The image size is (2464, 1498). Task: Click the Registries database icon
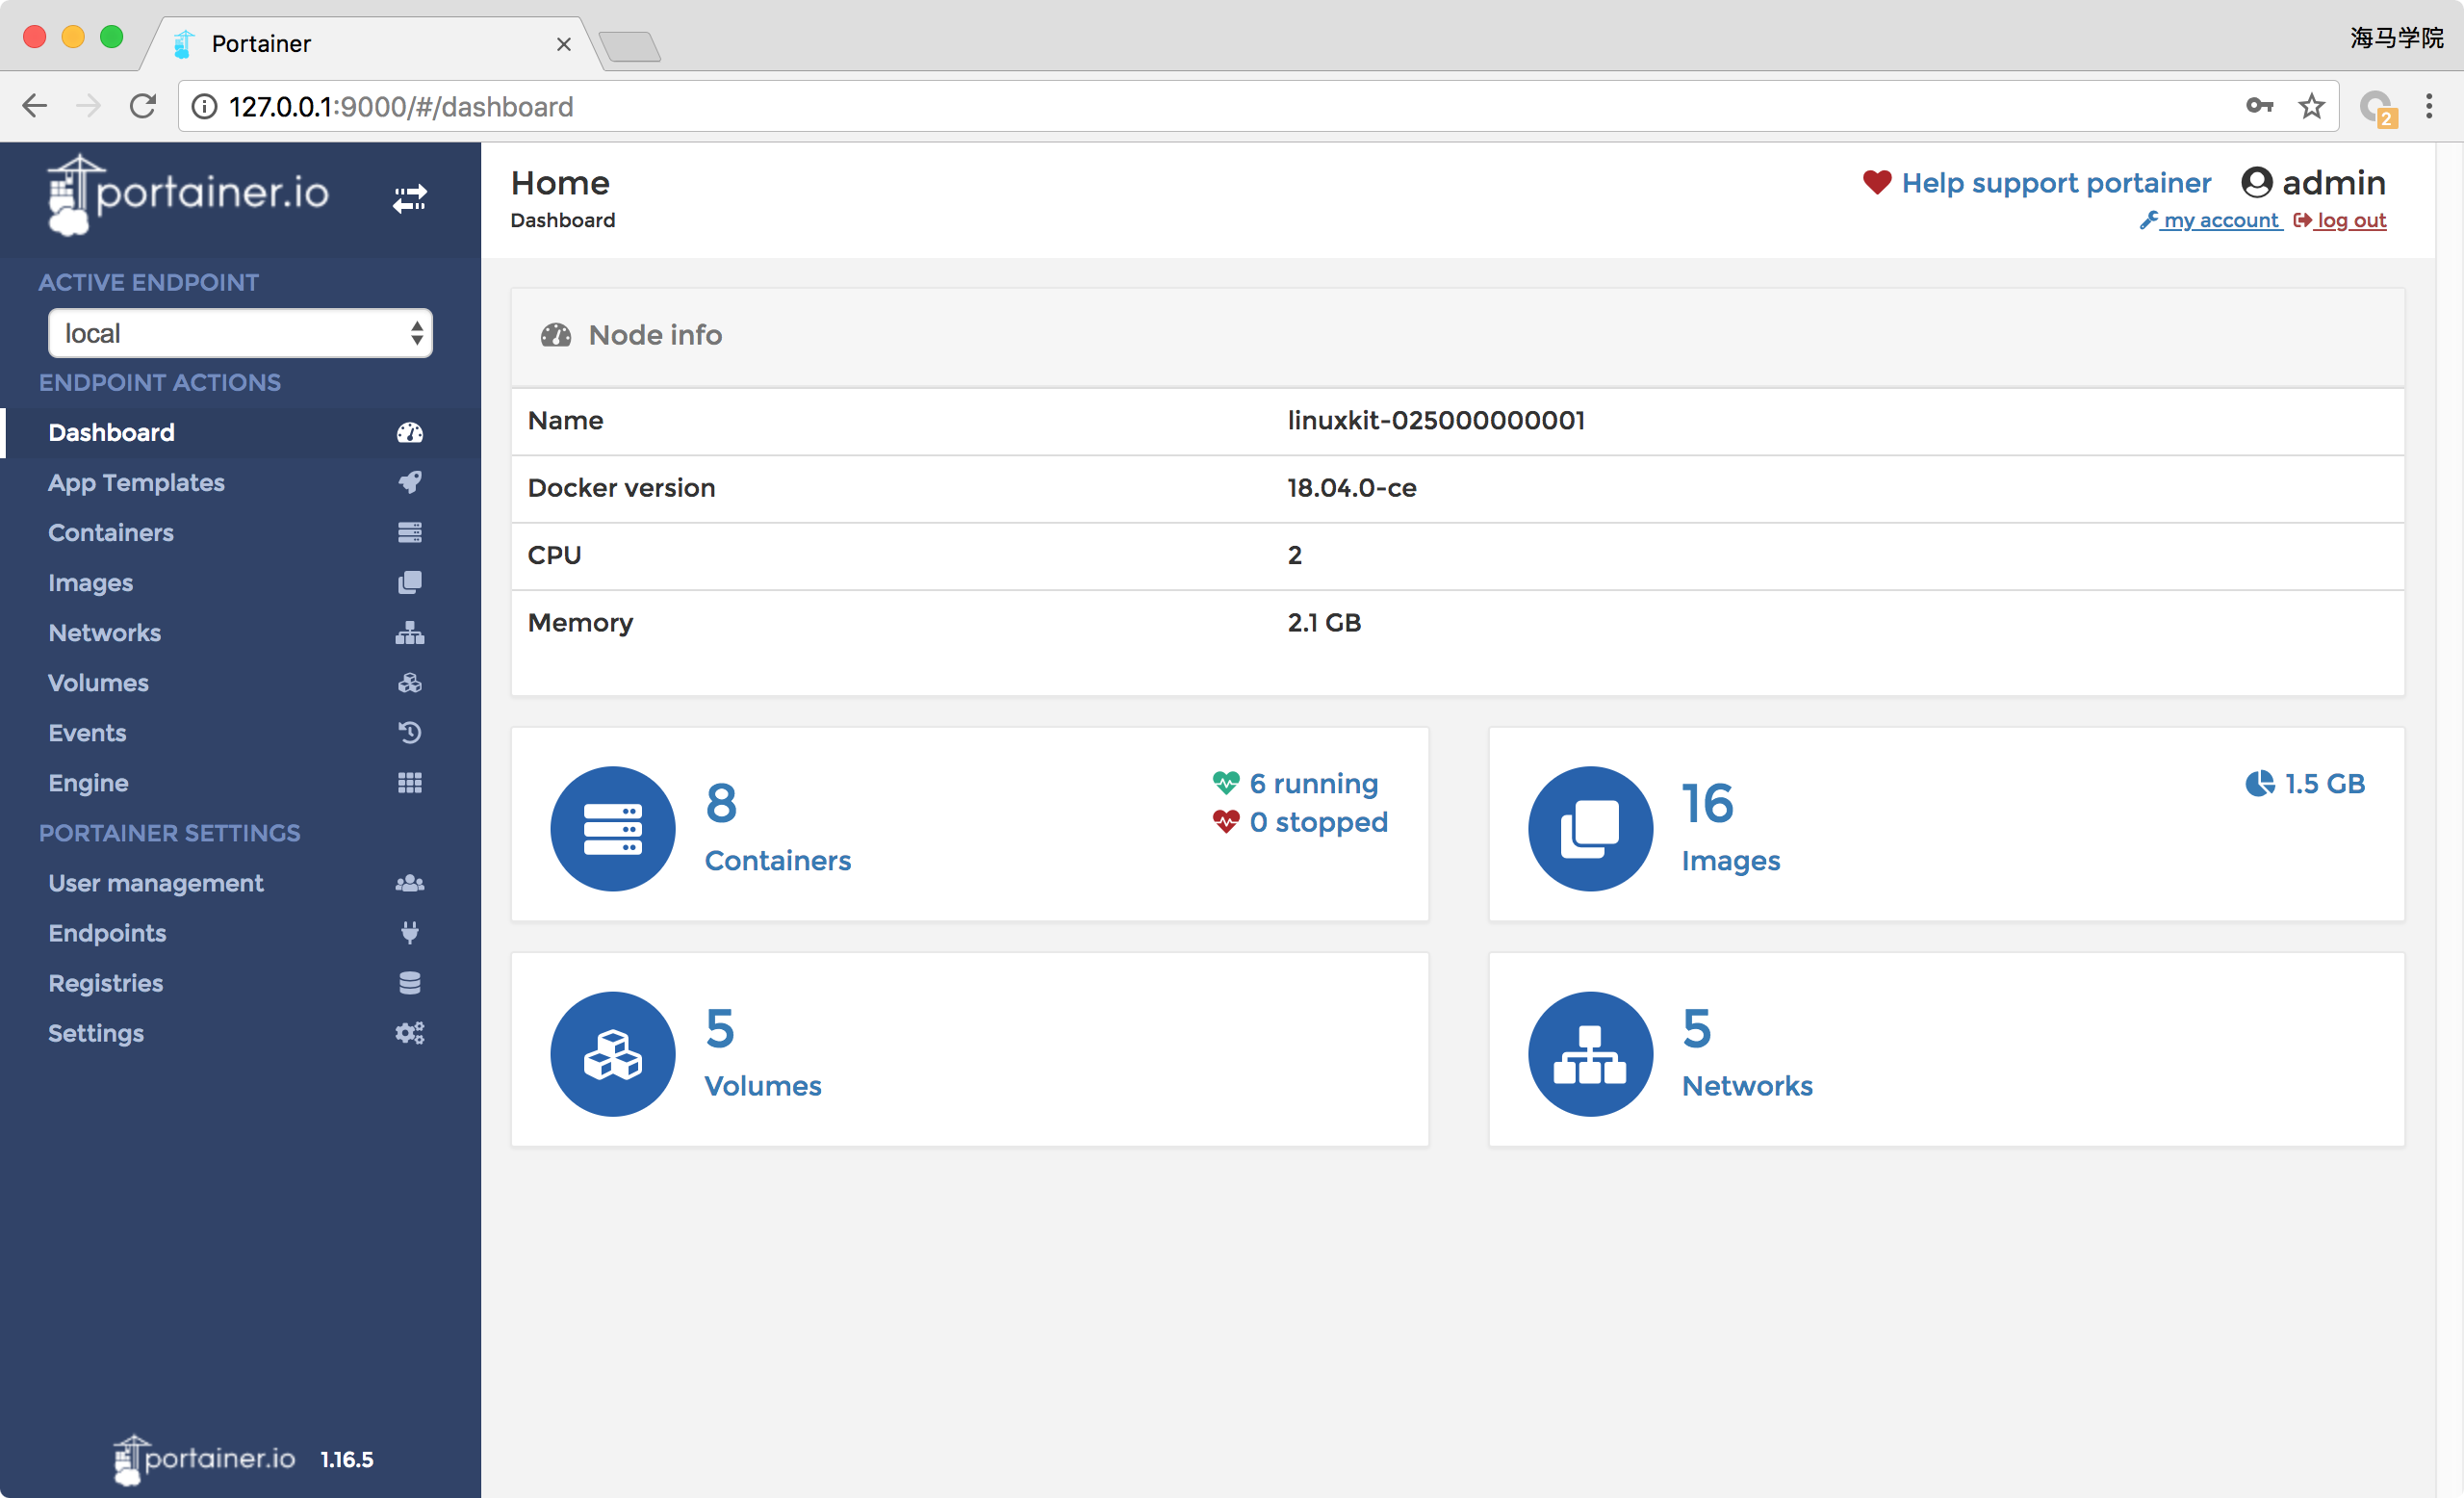click(x=408, y=982)
